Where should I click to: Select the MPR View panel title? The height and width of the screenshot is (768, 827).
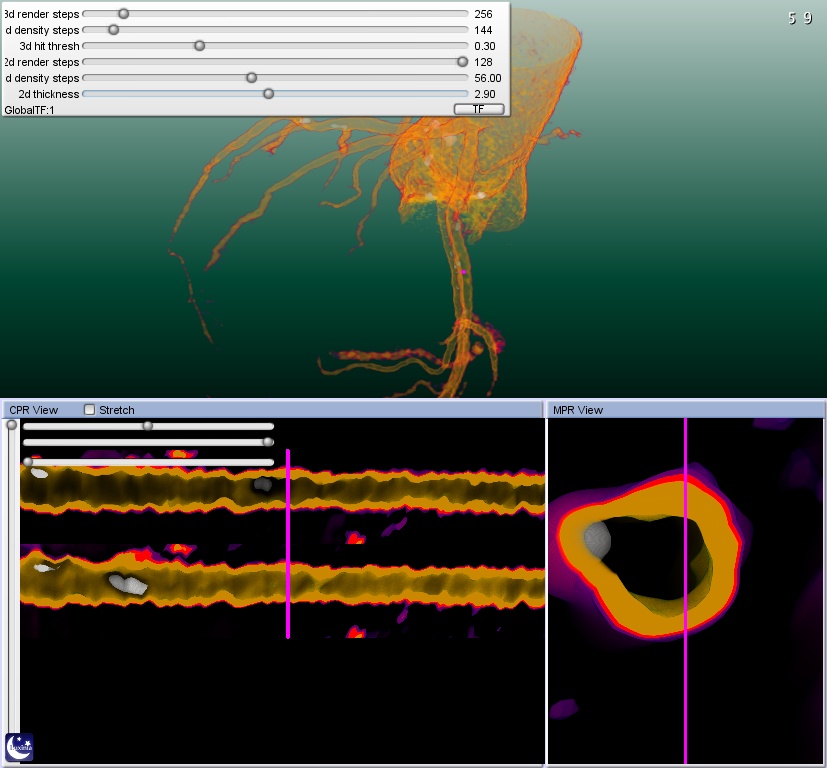pos(578,410)
